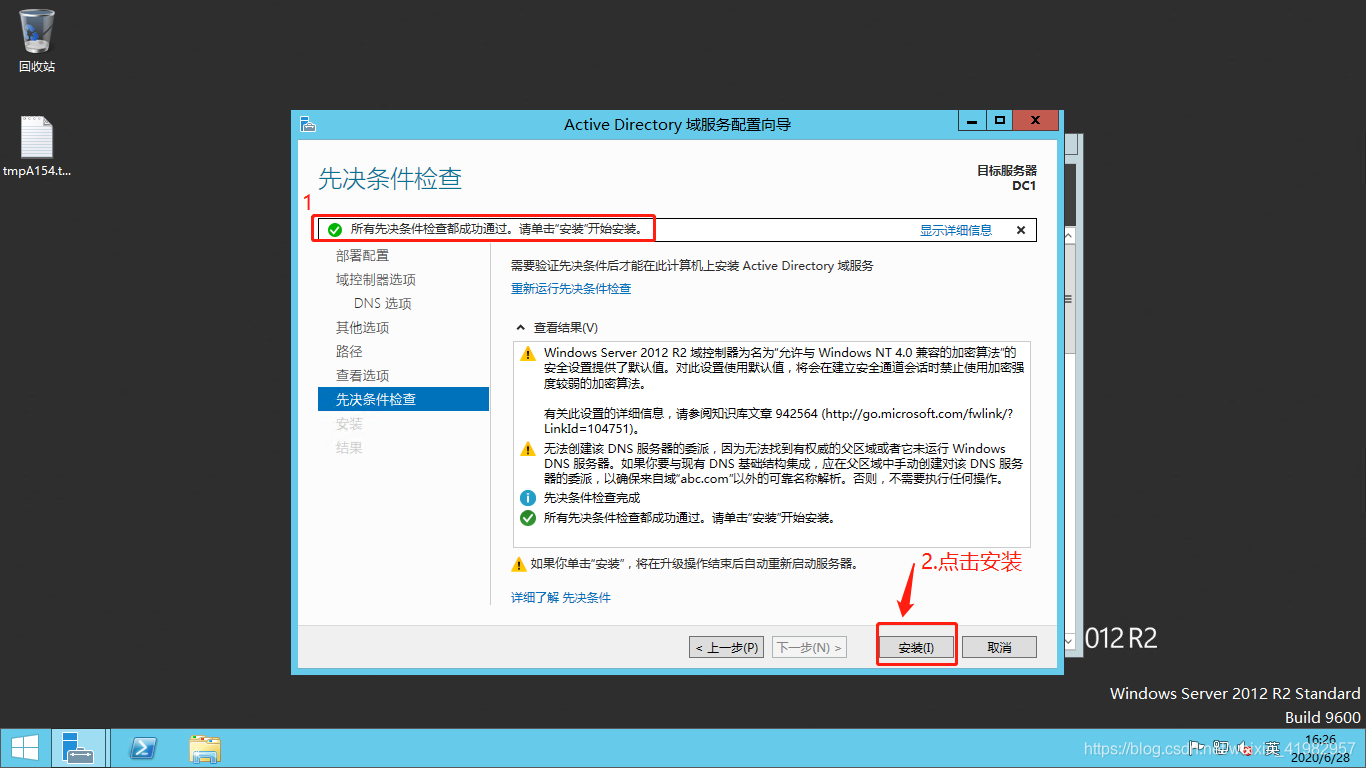
Task: Click the Action Center flag tray icon
Action: [x=1196, y=746]
